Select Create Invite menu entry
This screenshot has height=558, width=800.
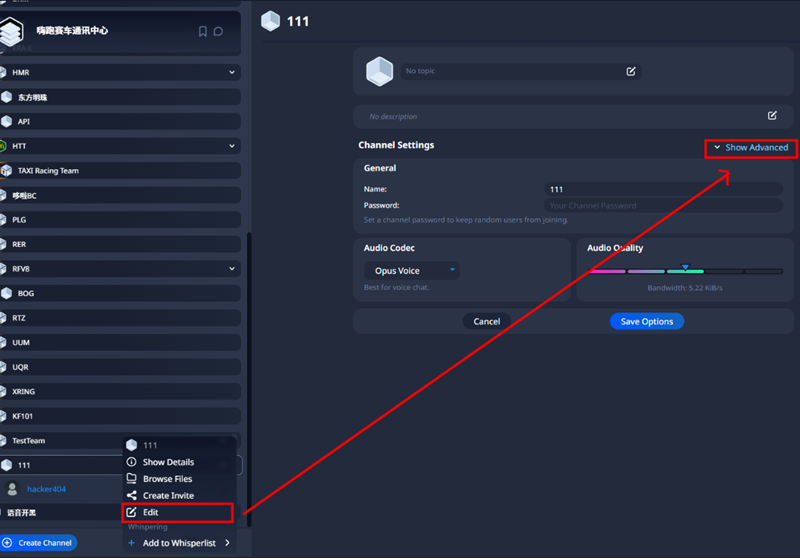(168, 496)
